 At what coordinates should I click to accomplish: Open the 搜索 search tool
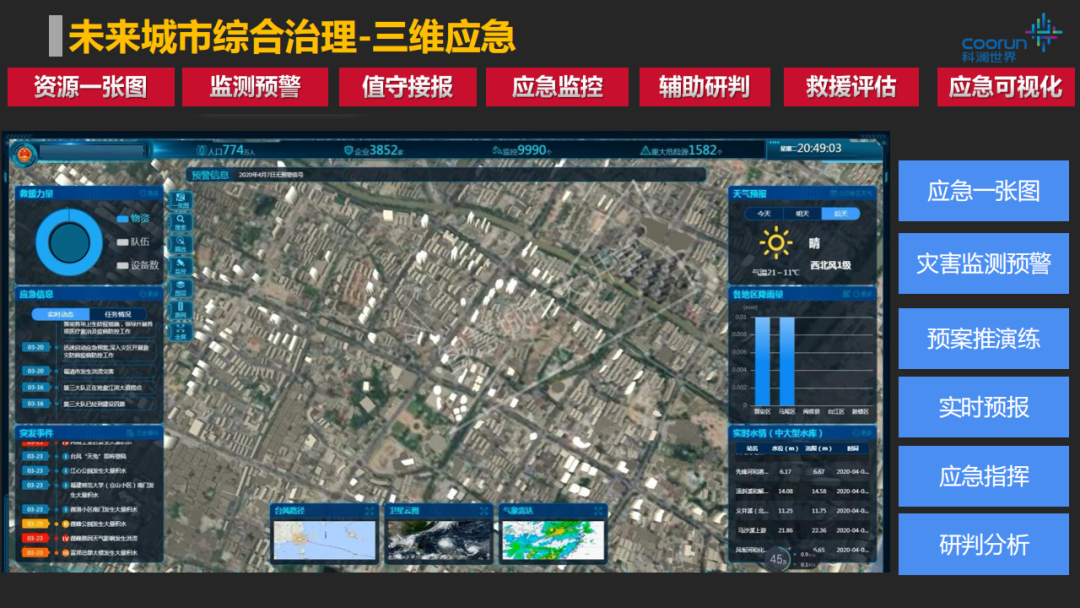(180, 222)
